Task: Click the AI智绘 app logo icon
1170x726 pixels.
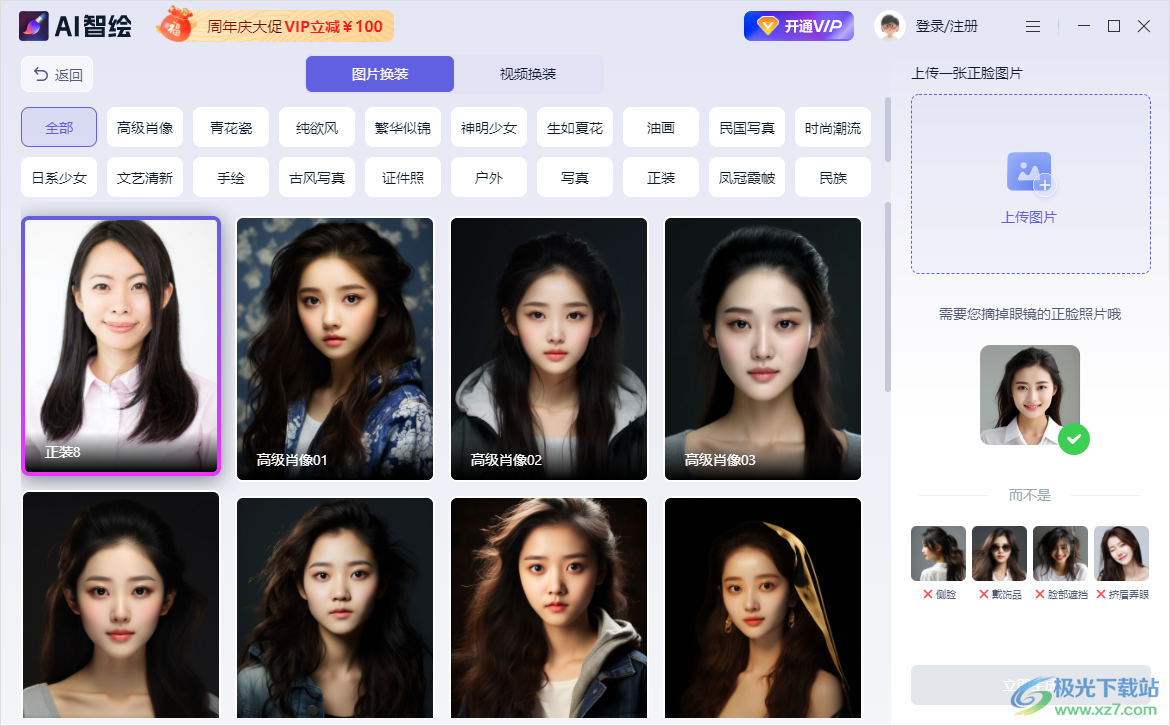Action: 34,26
